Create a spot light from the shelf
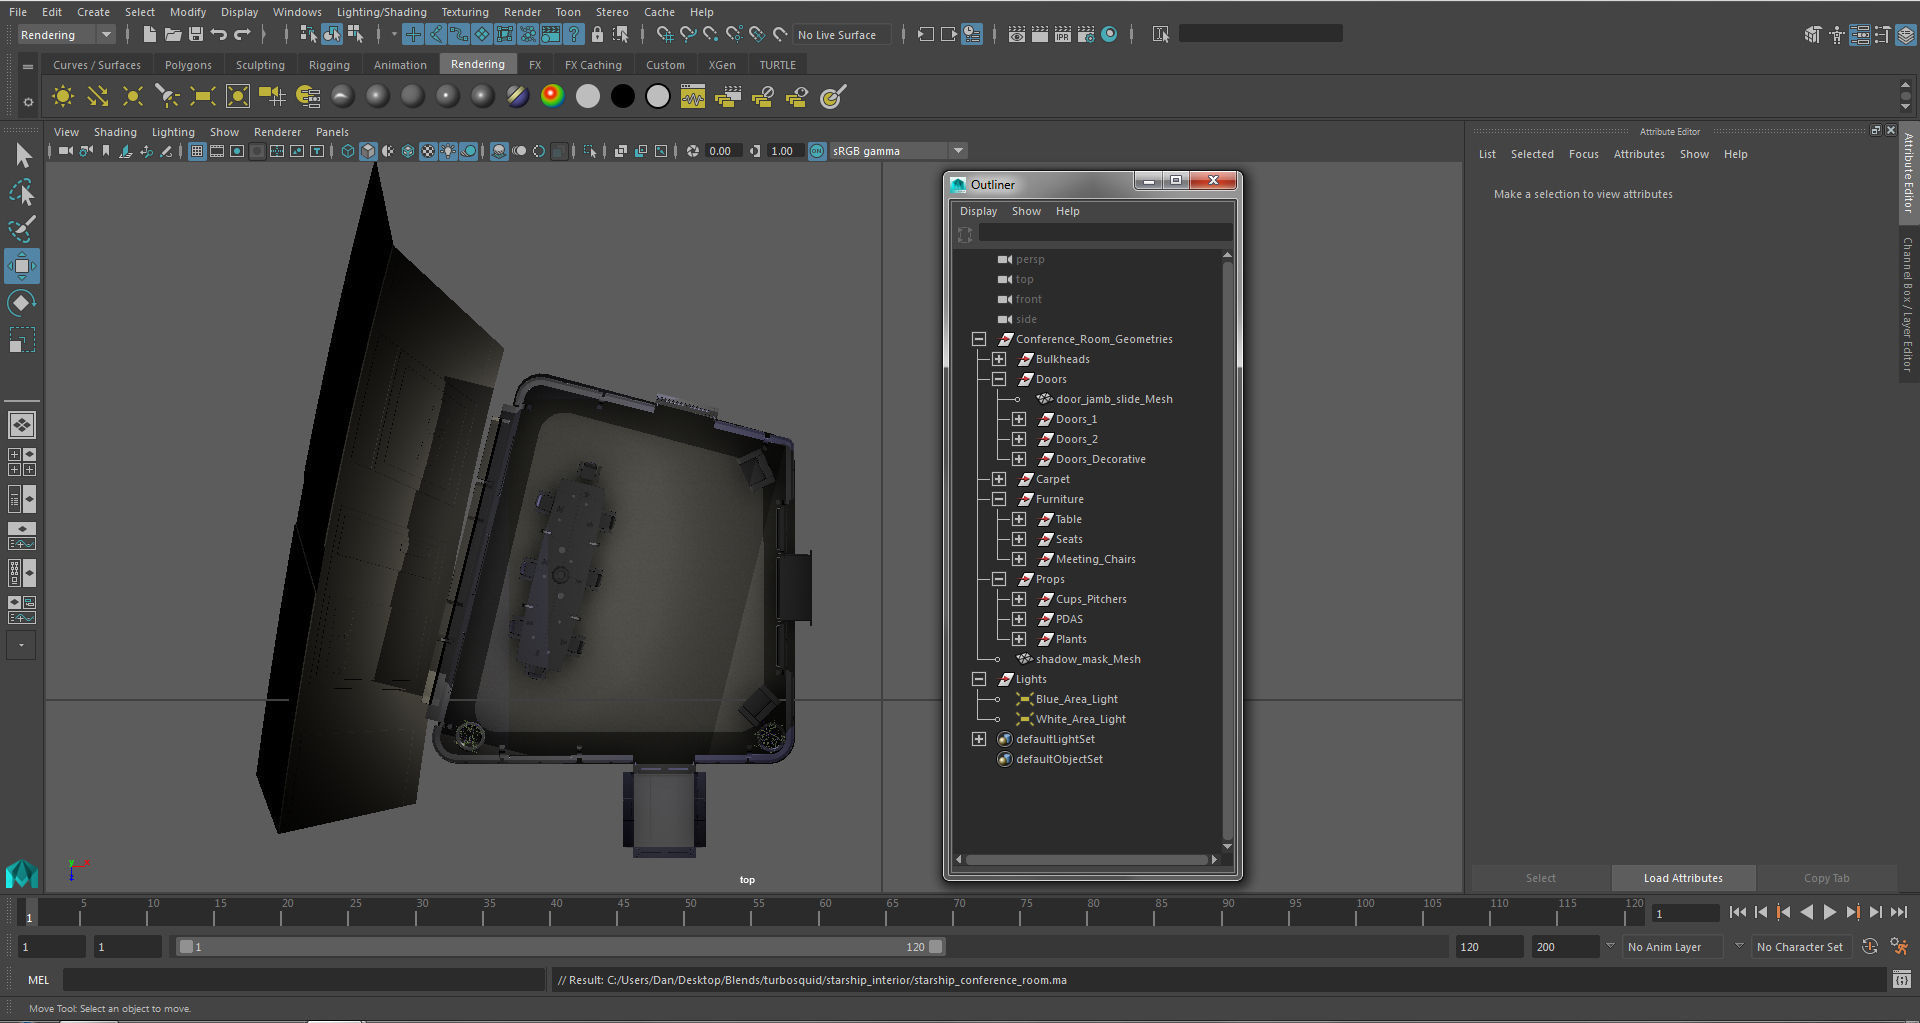Screen dimensions: 1920x1023 click(x=167, y=97)
